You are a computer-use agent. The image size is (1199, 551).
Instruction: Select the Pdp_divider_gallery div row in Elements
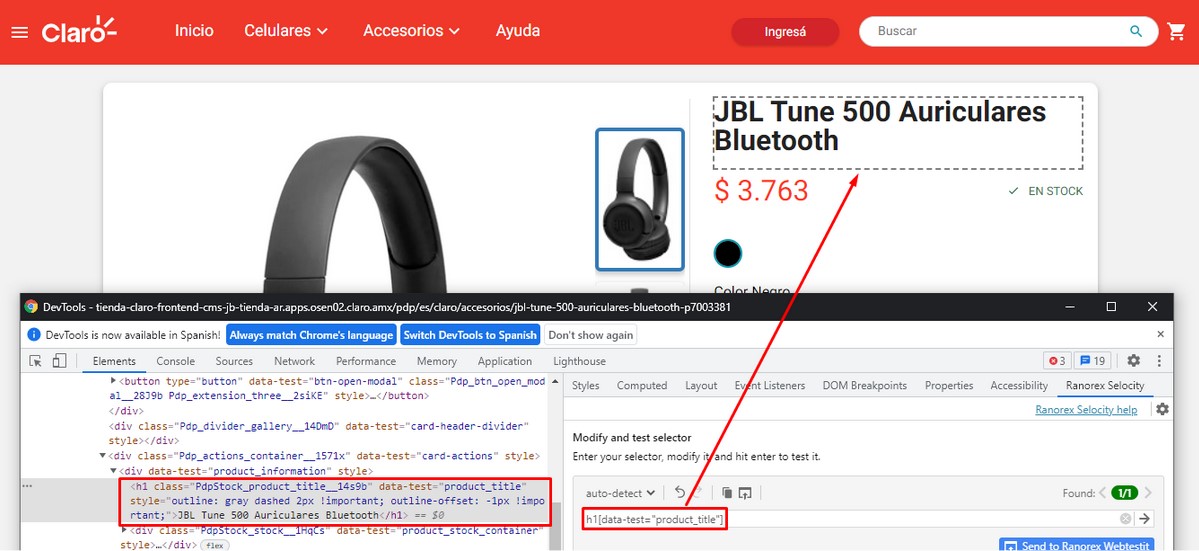pyautogui.click(x=319, y=433)
